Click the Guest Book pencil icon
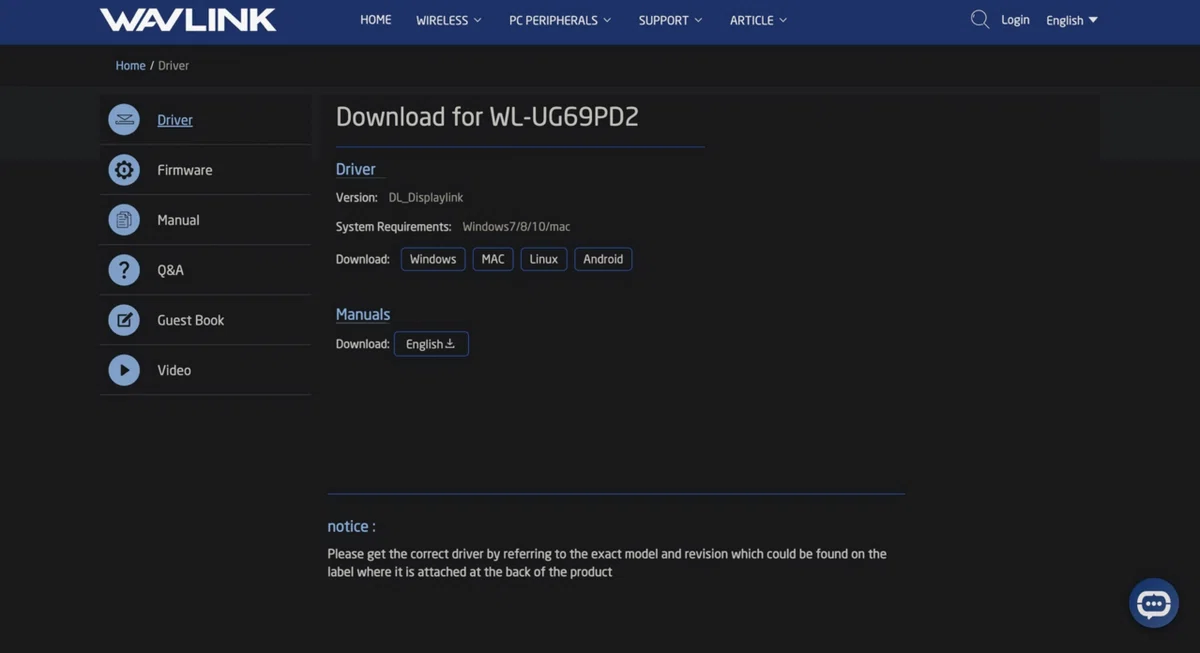This screenshot has width=1200, height=653. click(124, 320)
